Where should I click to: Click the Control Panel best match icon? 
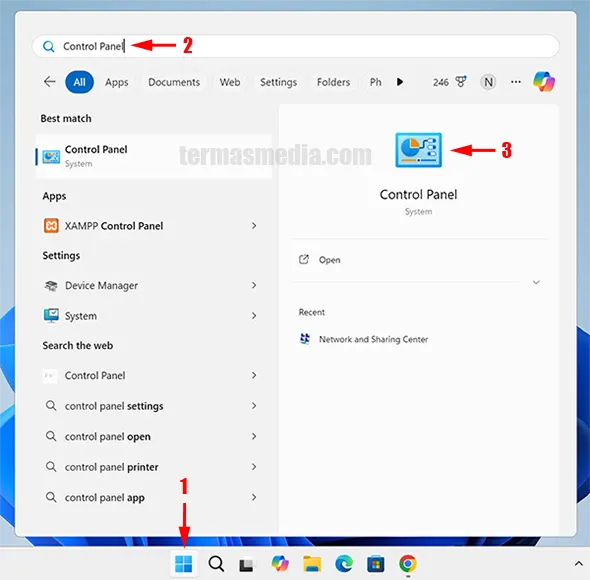(x=51, y=157)
